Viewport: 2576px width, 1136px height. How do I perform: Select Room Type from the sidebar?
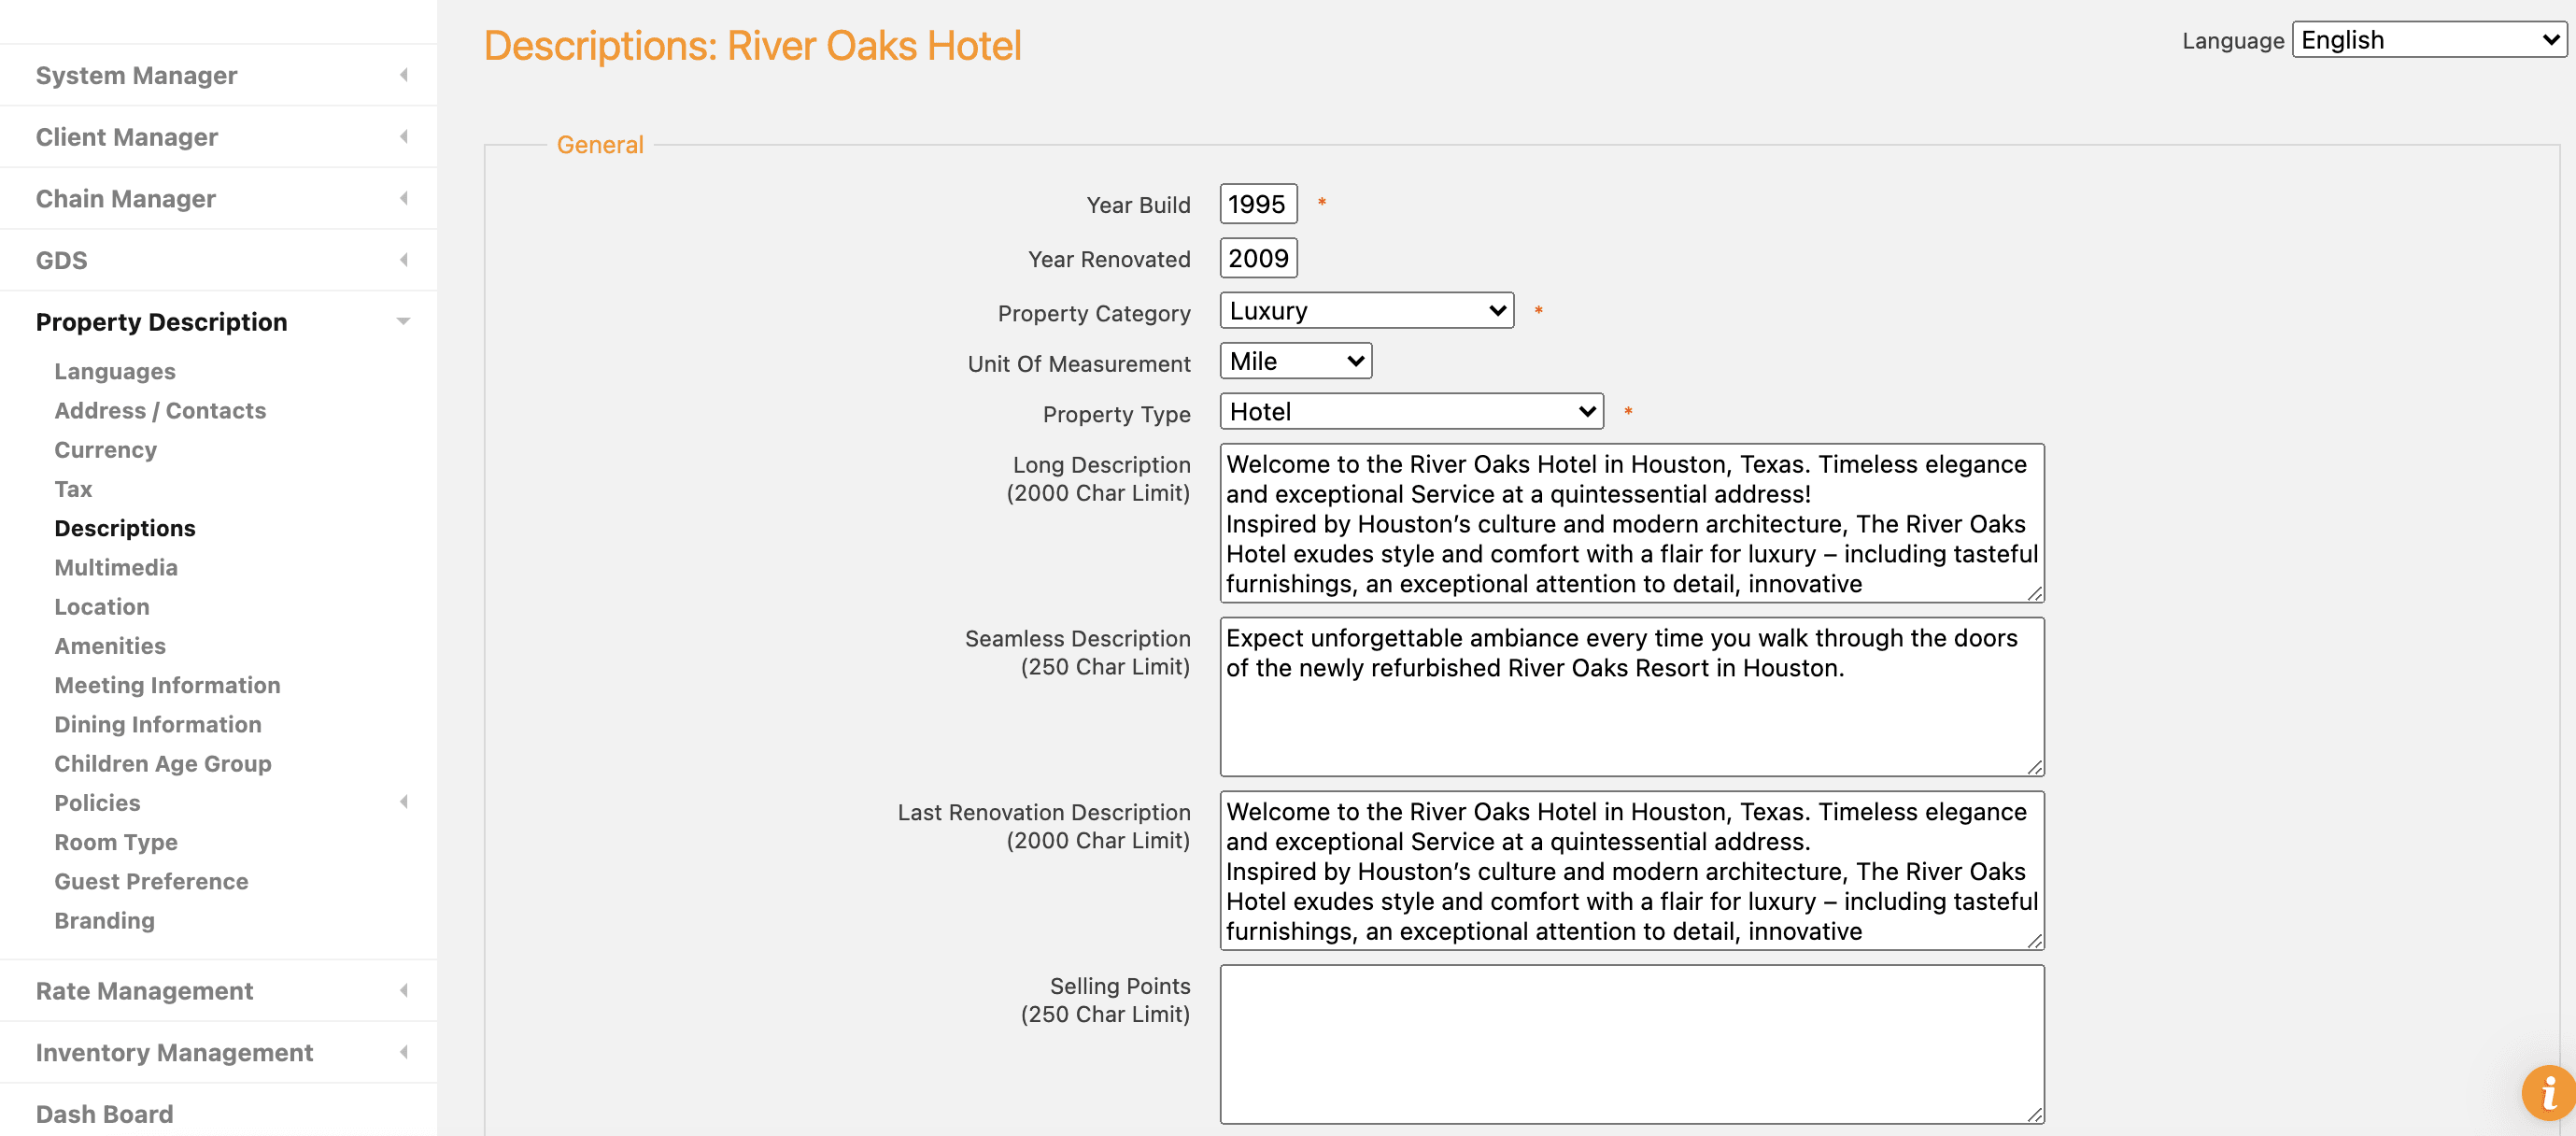tap(115, 841)
